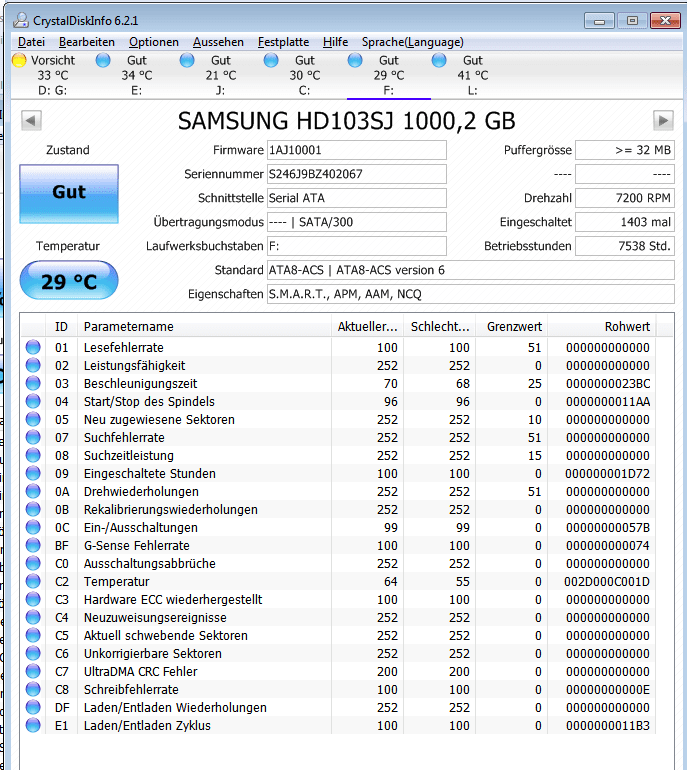695x770 pixels.
Task: Open the Hilfe menu
Action: [335, 42]
